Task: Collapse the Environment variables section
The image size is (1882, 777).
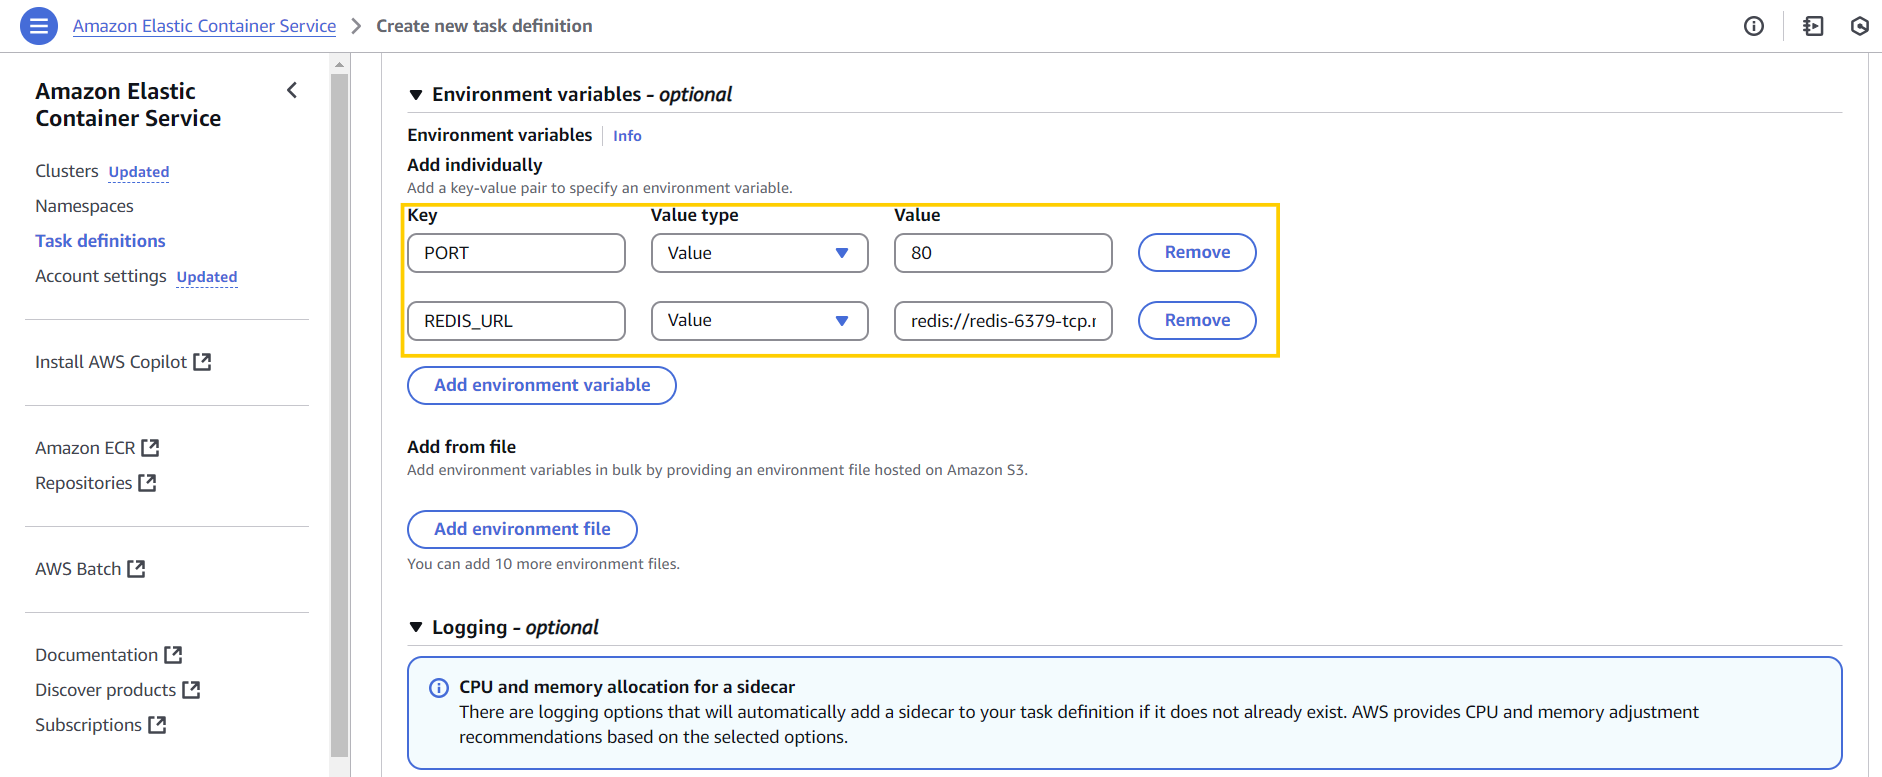Action: [x=416, y=95]
